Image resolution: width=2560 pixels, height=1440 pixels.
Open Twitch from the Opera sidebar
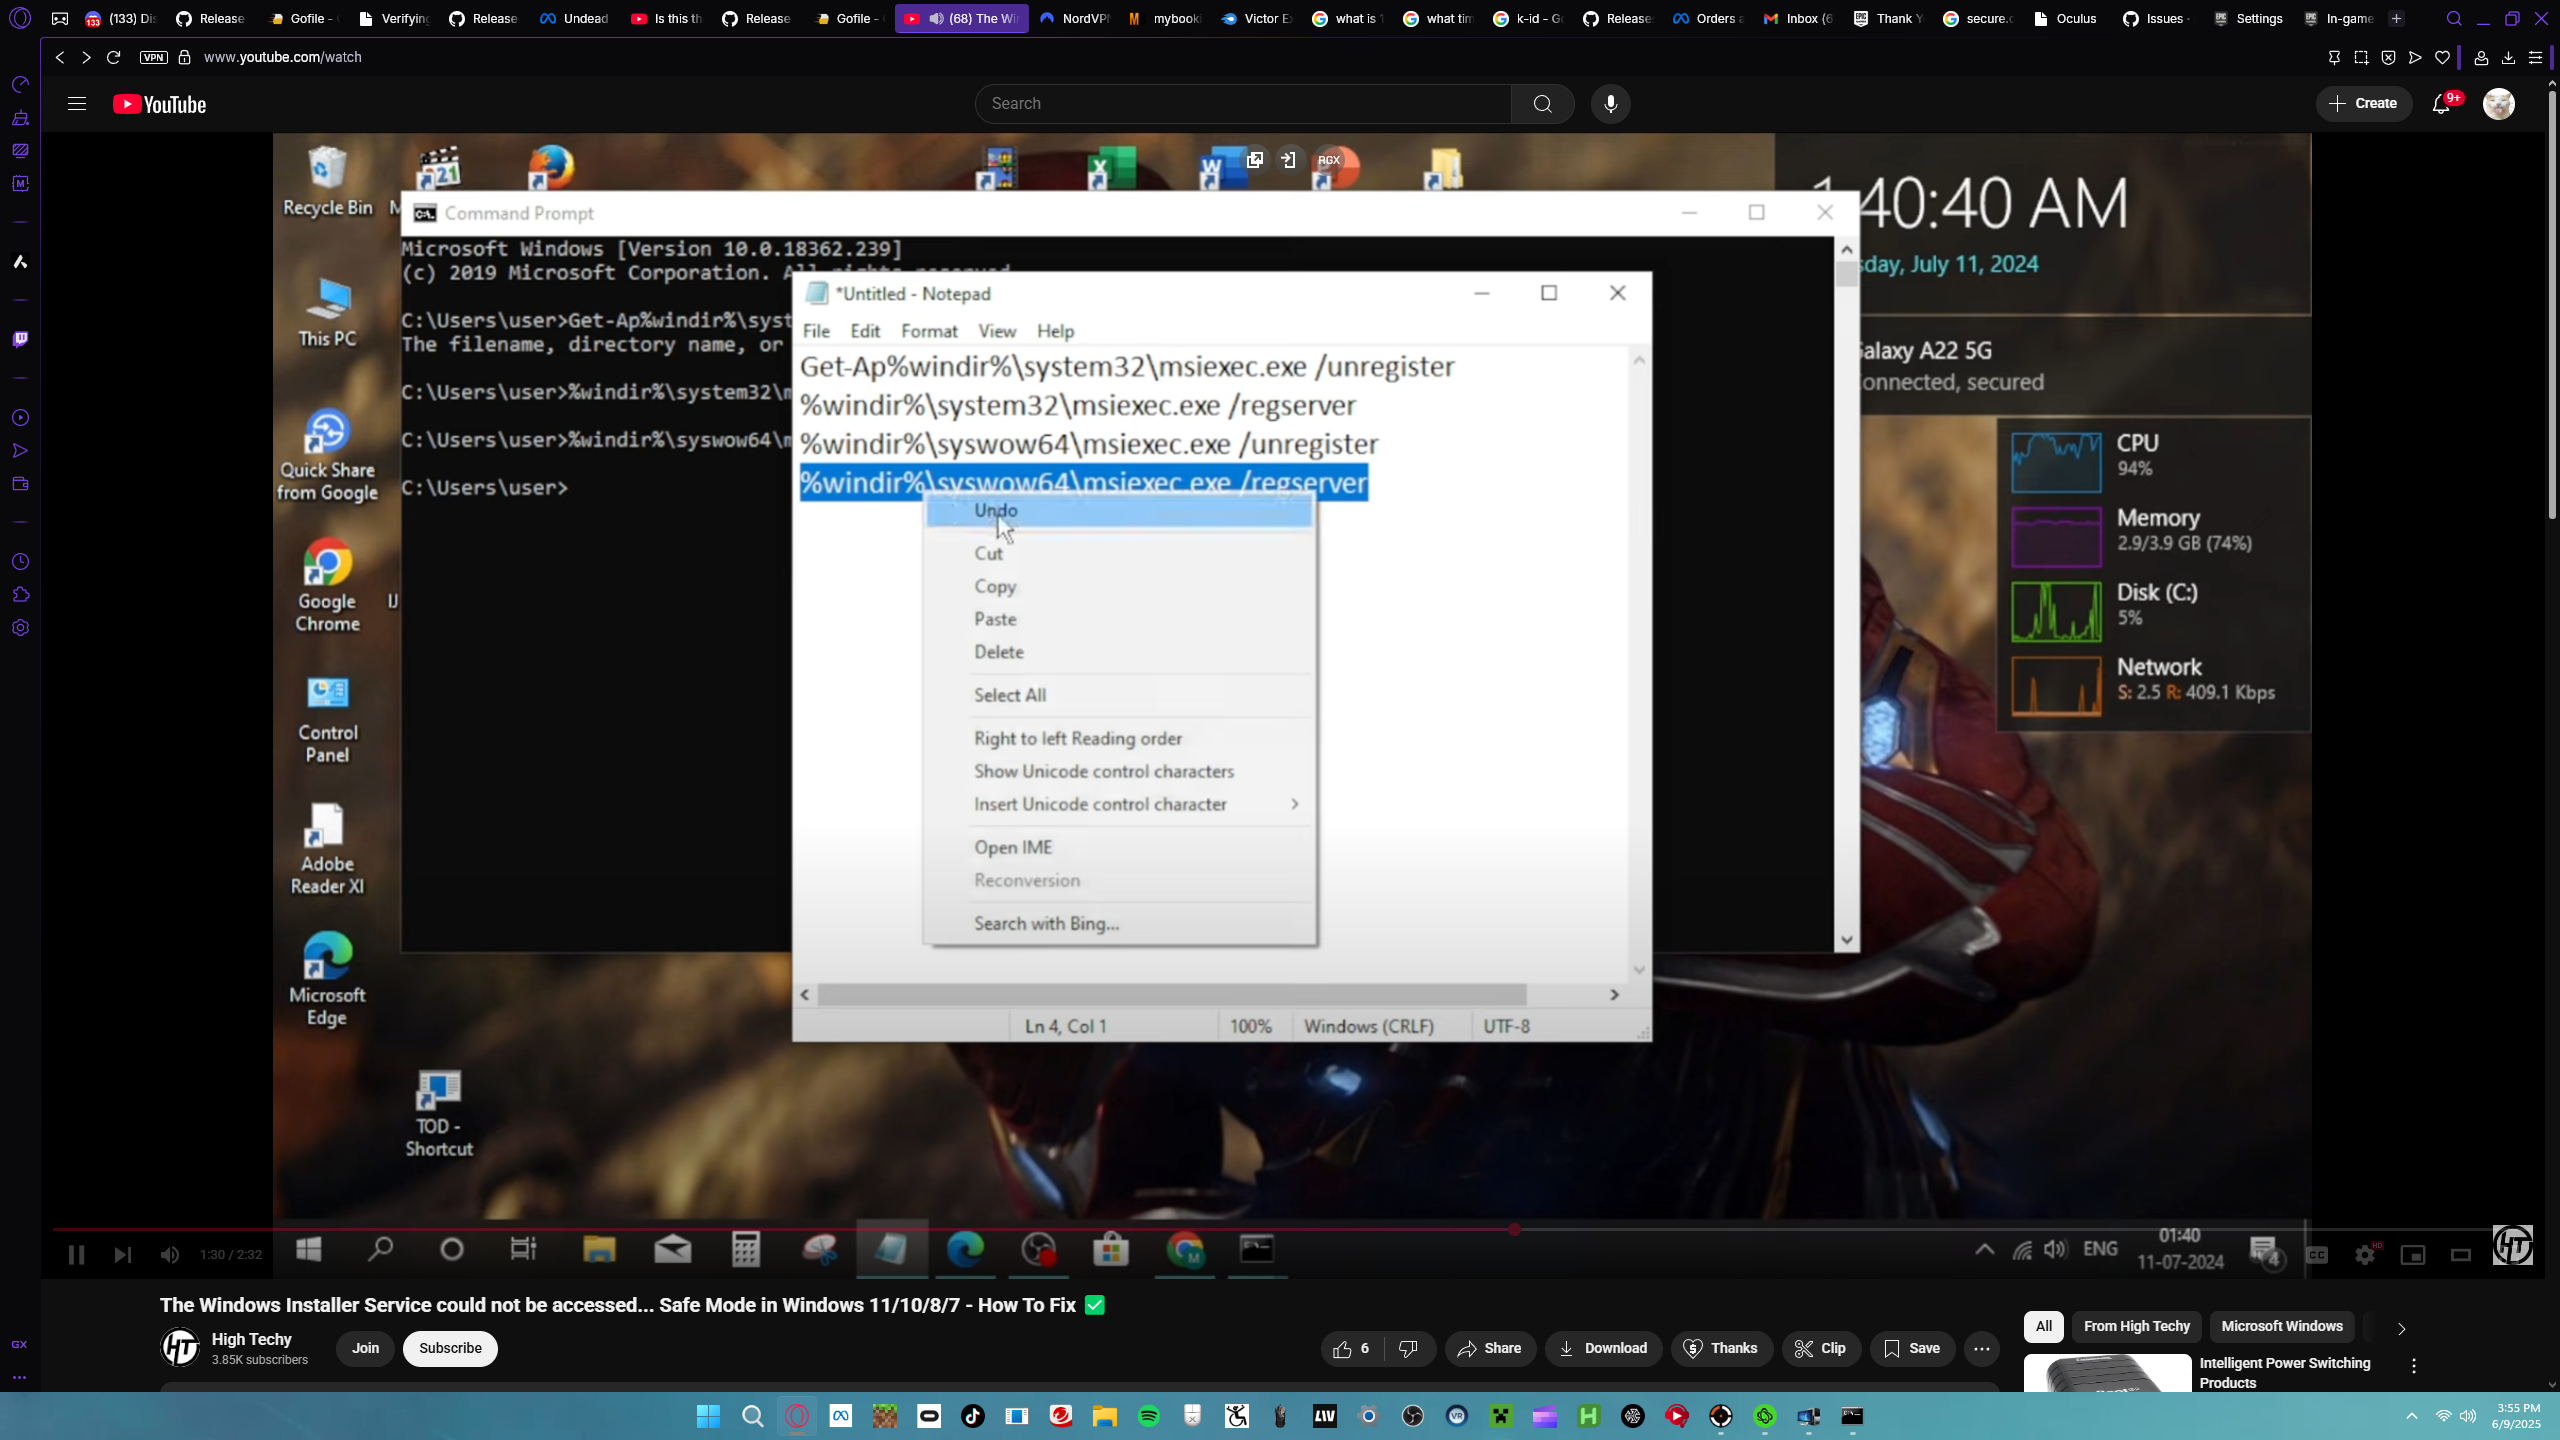(20, 339)
